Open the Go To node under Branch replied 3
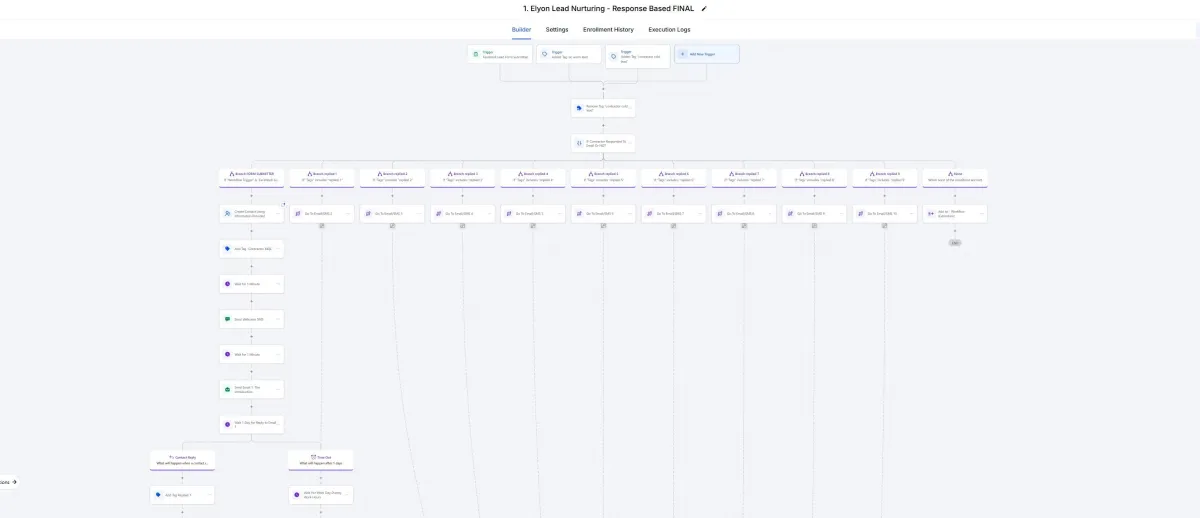The width and height of the screenshot is (1200, 518). point(463,213)
